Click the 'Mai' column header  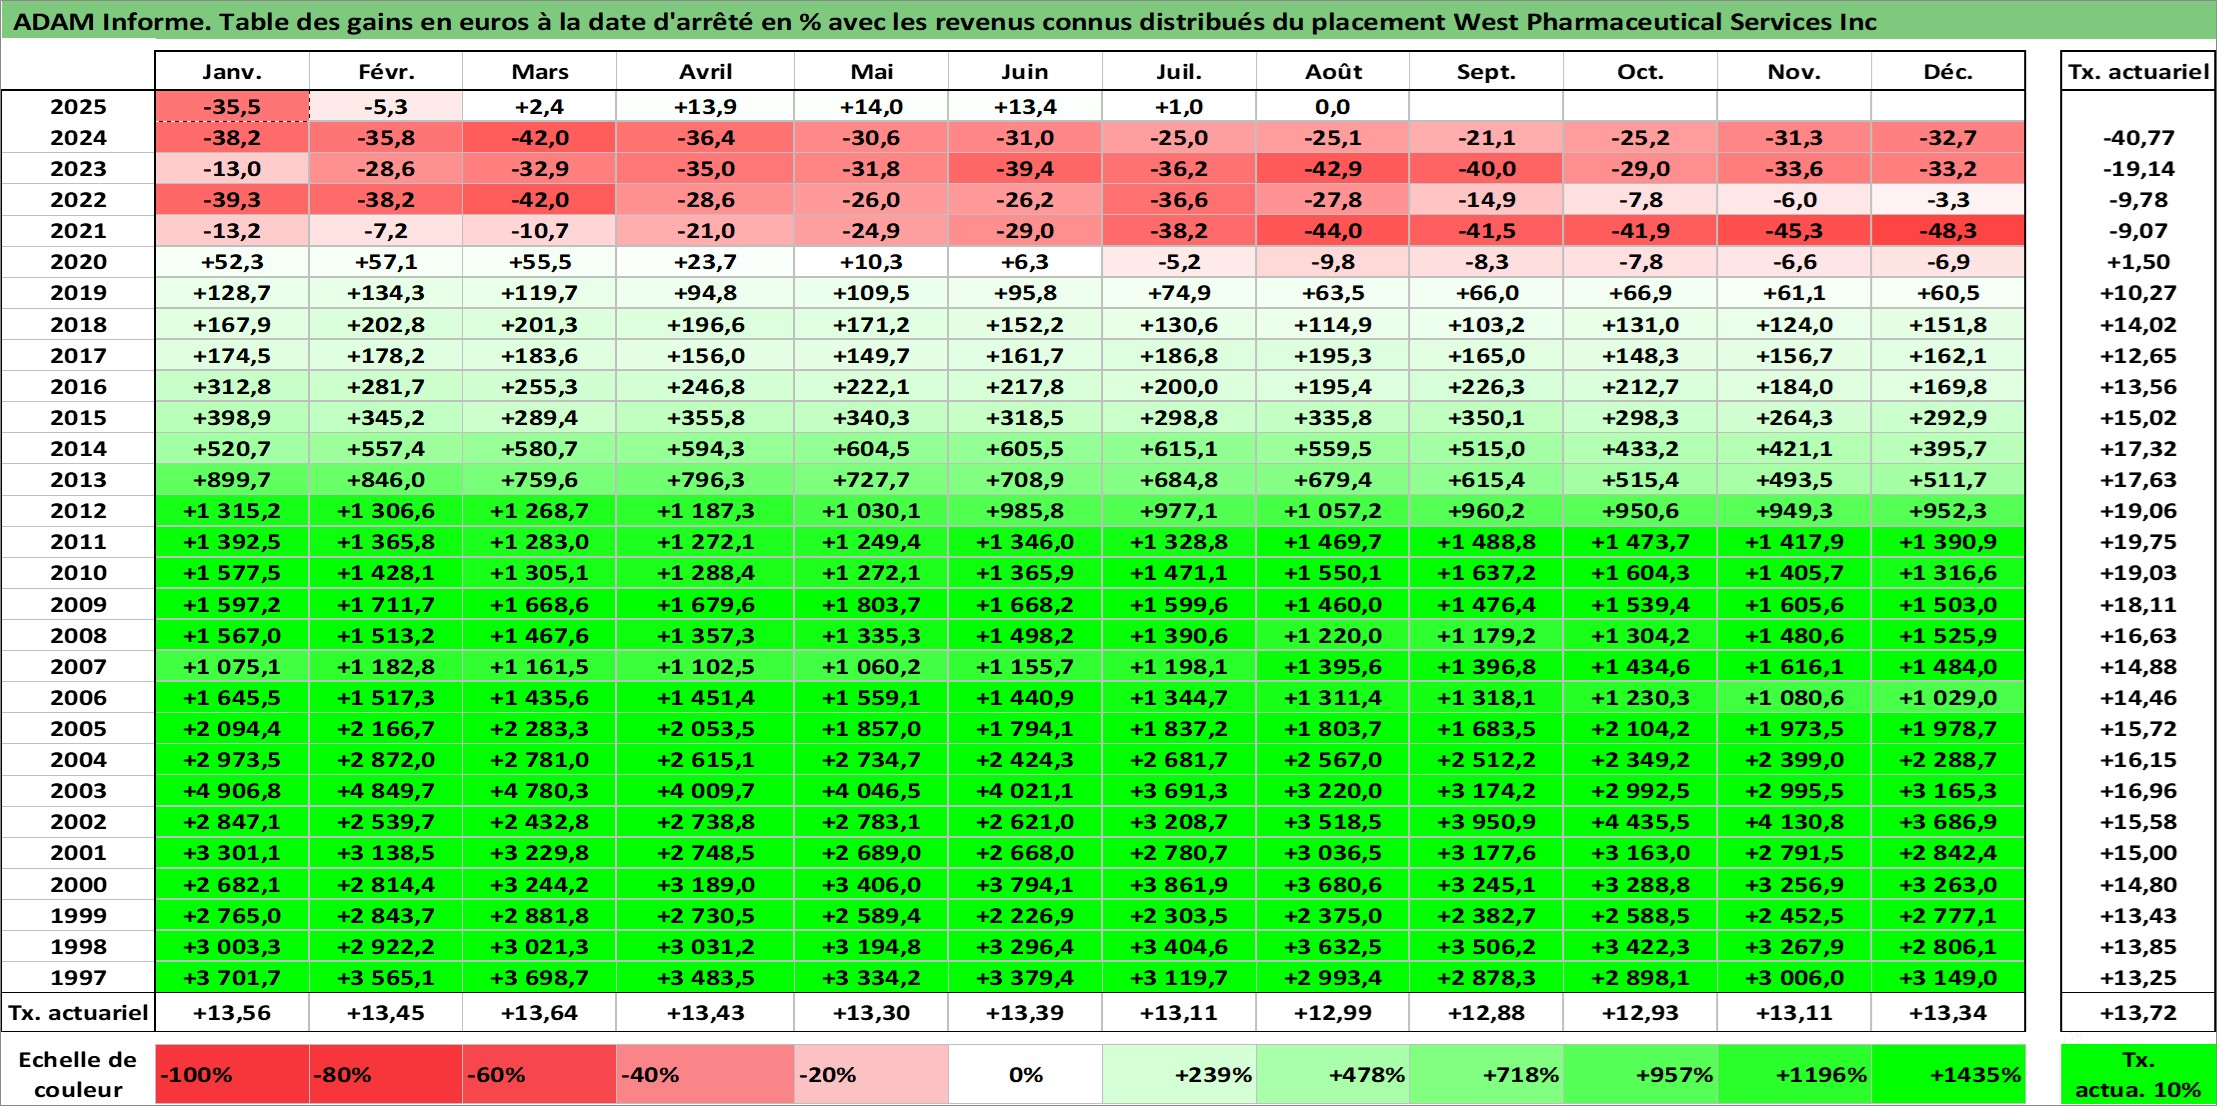pyautogui.click(x=871, y=71)
